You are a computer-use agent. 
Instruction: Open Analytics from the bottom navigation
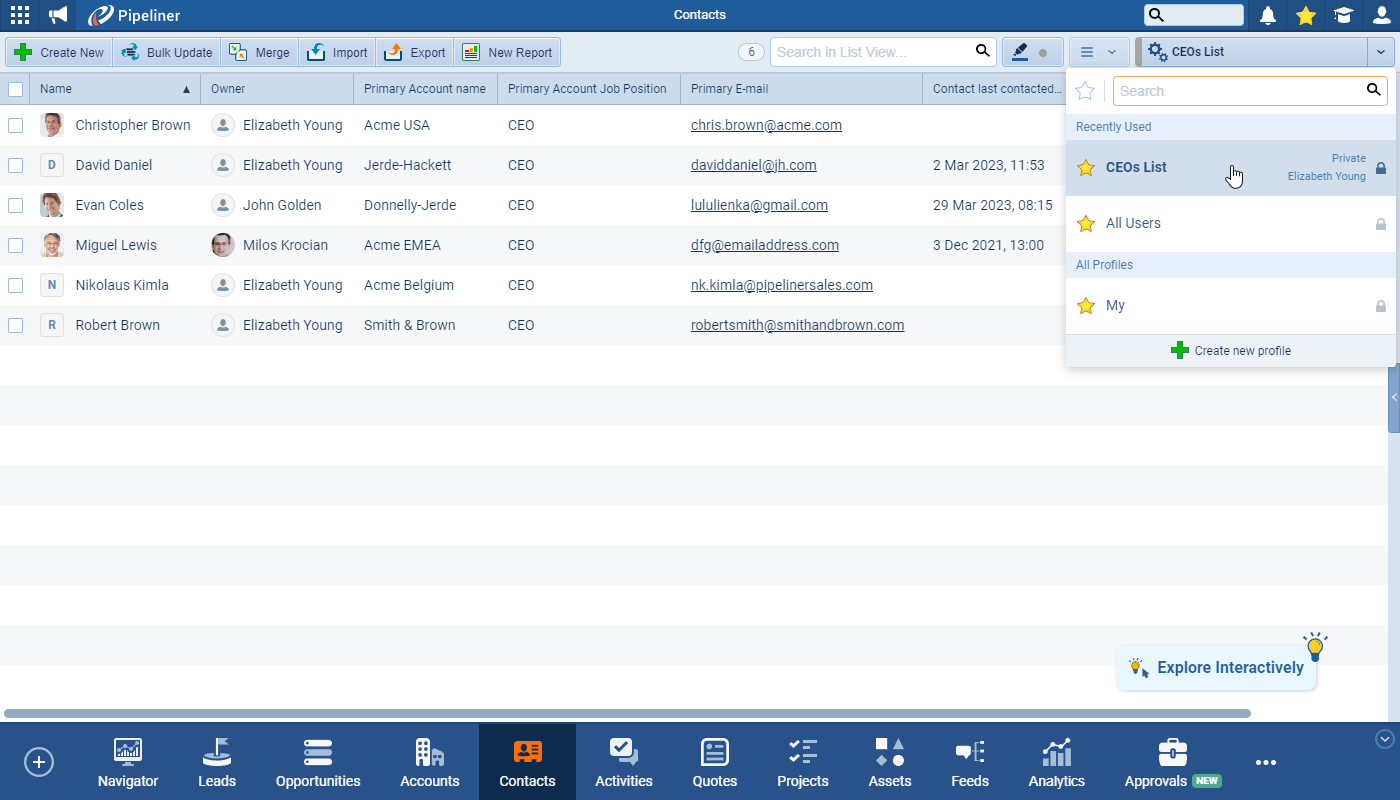(1056, 763)
